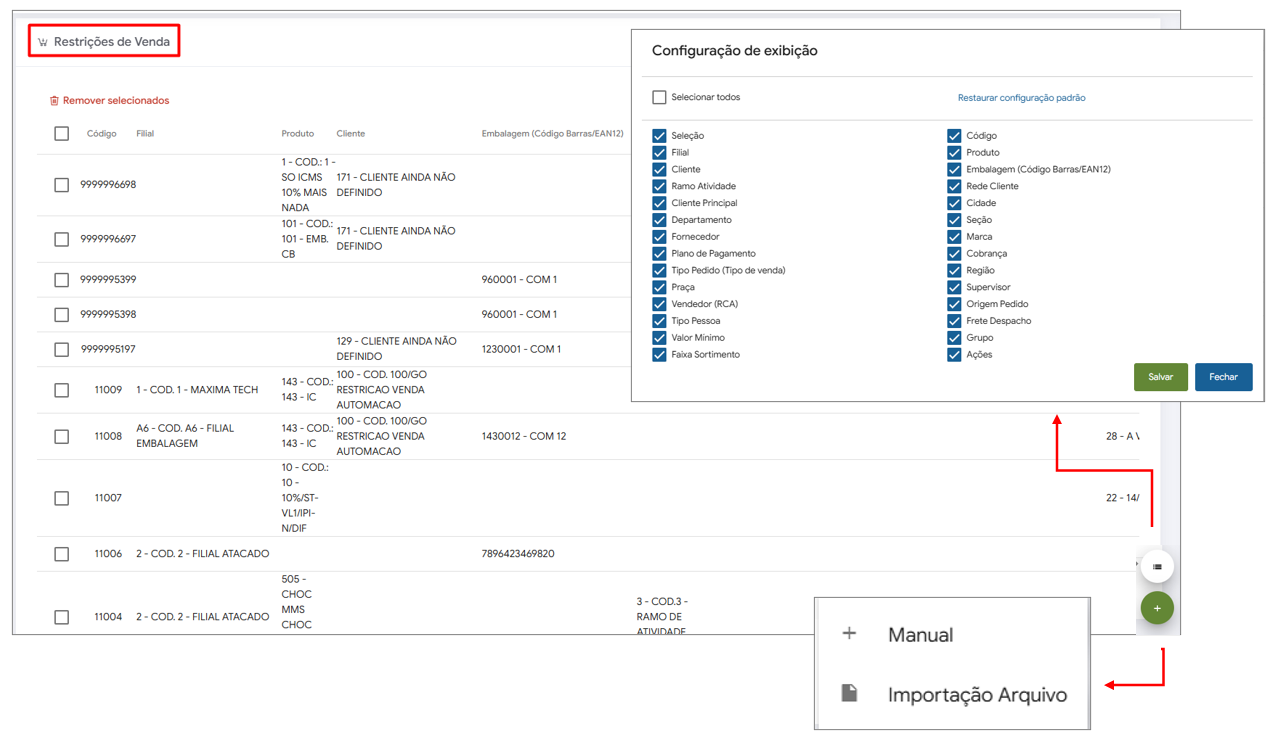Disable the Frete Despacho column checkbox
The height and width of the screenshot is (740, 1278).
954,321
